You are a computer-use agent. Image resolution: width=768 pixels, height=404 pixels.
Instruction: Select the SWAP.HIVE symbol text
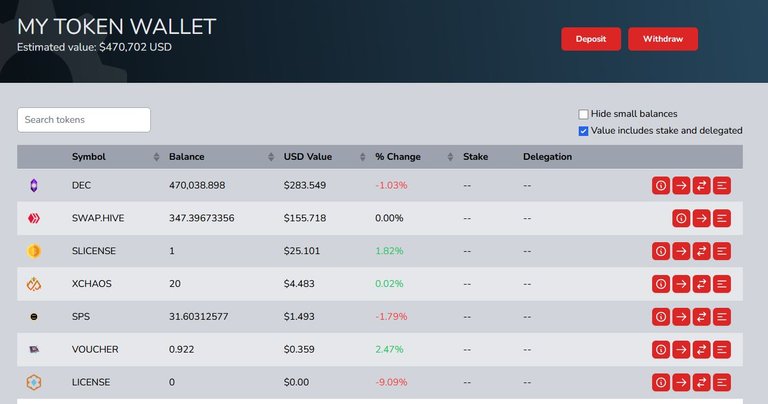tap(98, 218)
